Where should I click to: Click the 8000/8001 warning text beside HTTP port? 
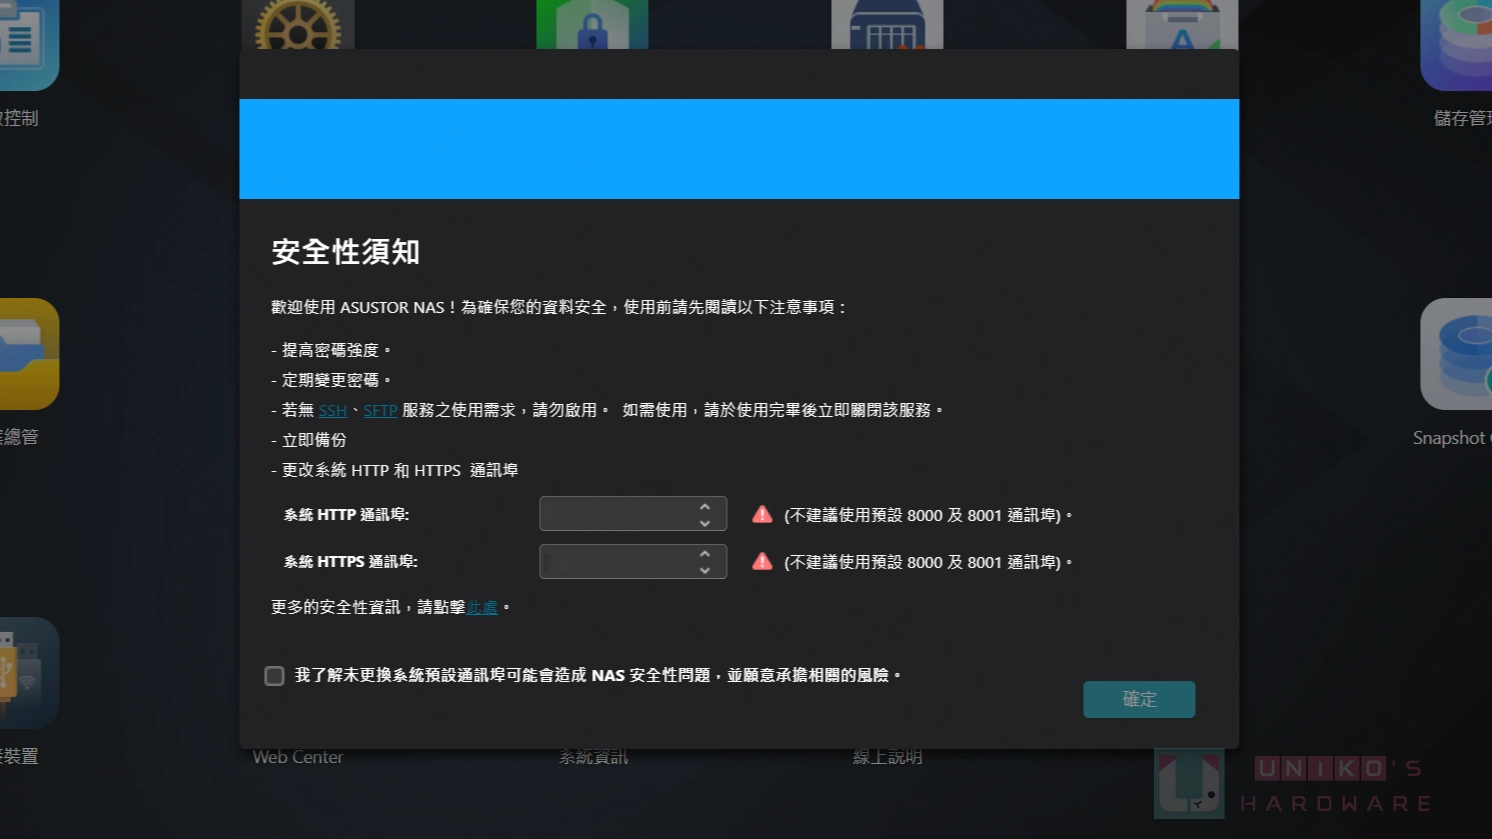928,515
